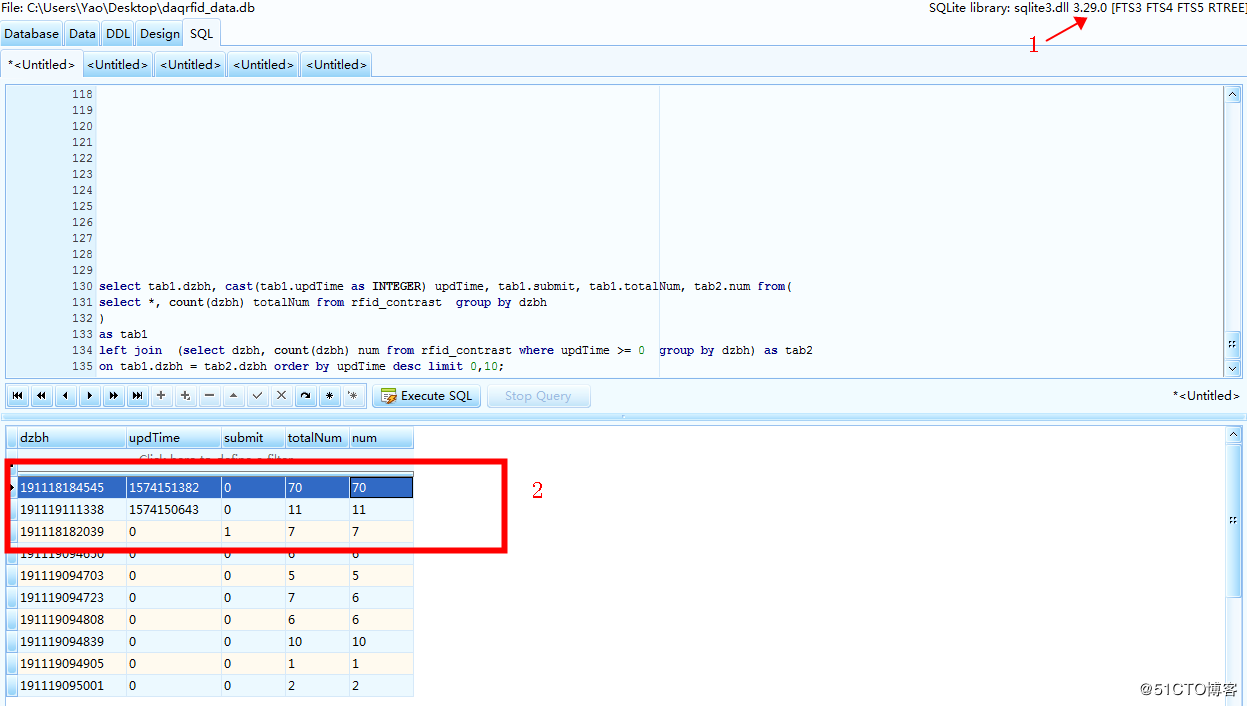The height and width of the screenshot is (706, 1247).
Task: Switch to the Data tab
Action: (x=82, y=33)
